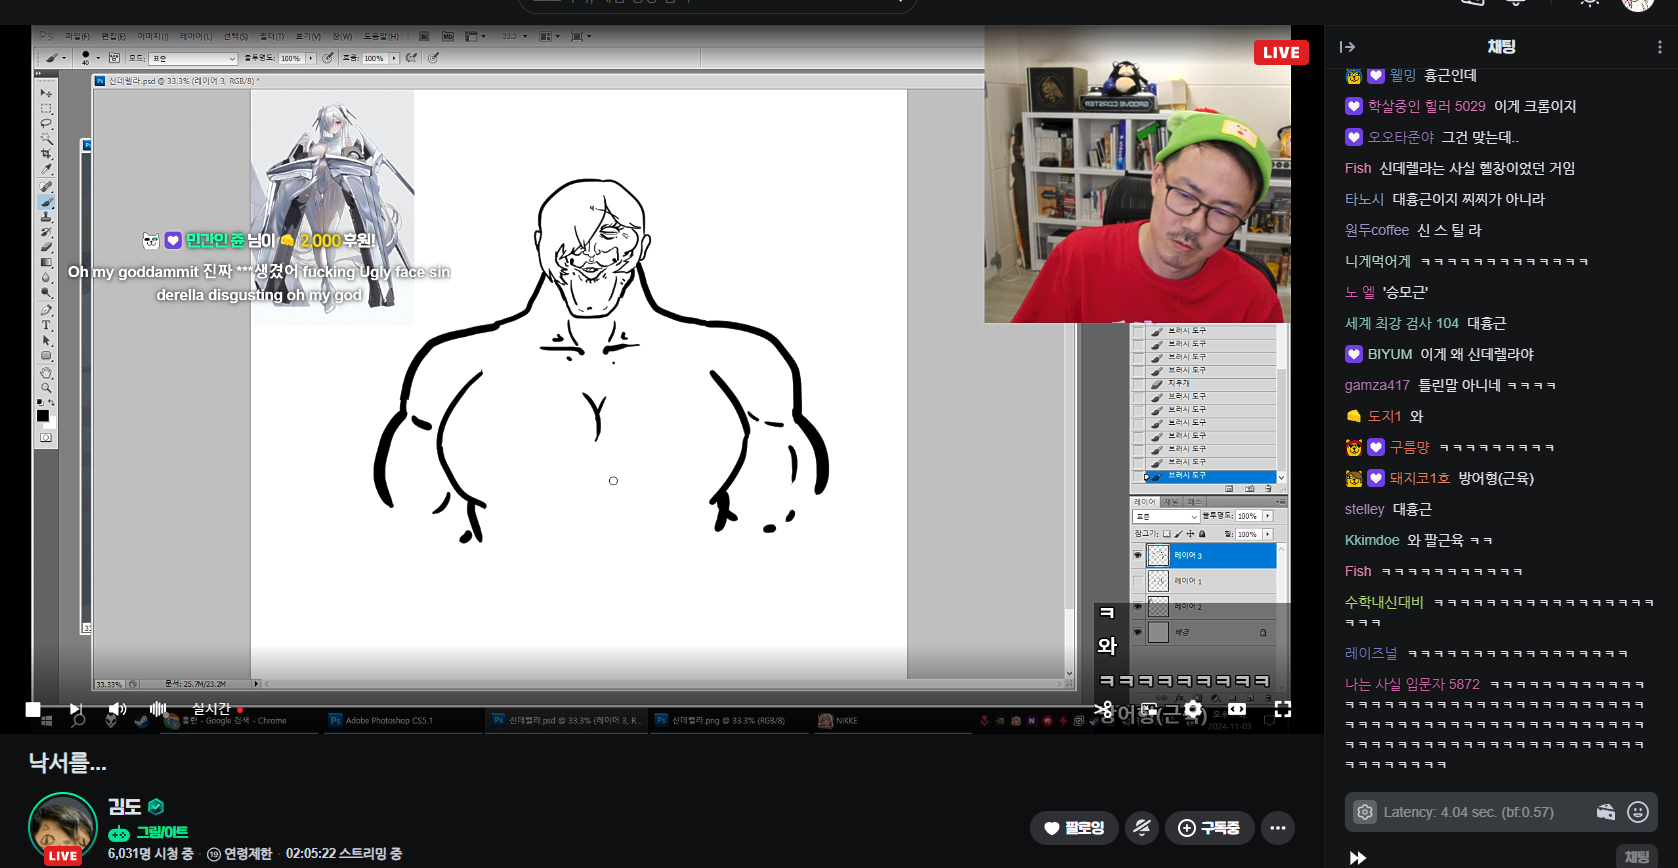Open stream video settings gear
Viewport: 1678px width, 868px height.
[1193, 709]
